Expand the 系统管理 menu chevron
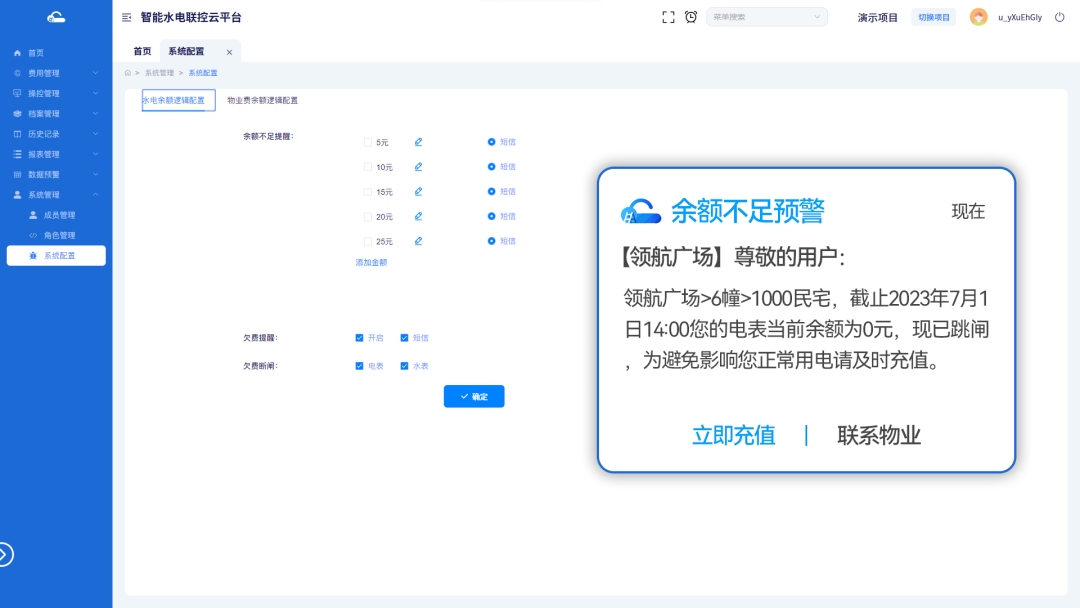Screen dimensions: 1080x608 point(96,194)
